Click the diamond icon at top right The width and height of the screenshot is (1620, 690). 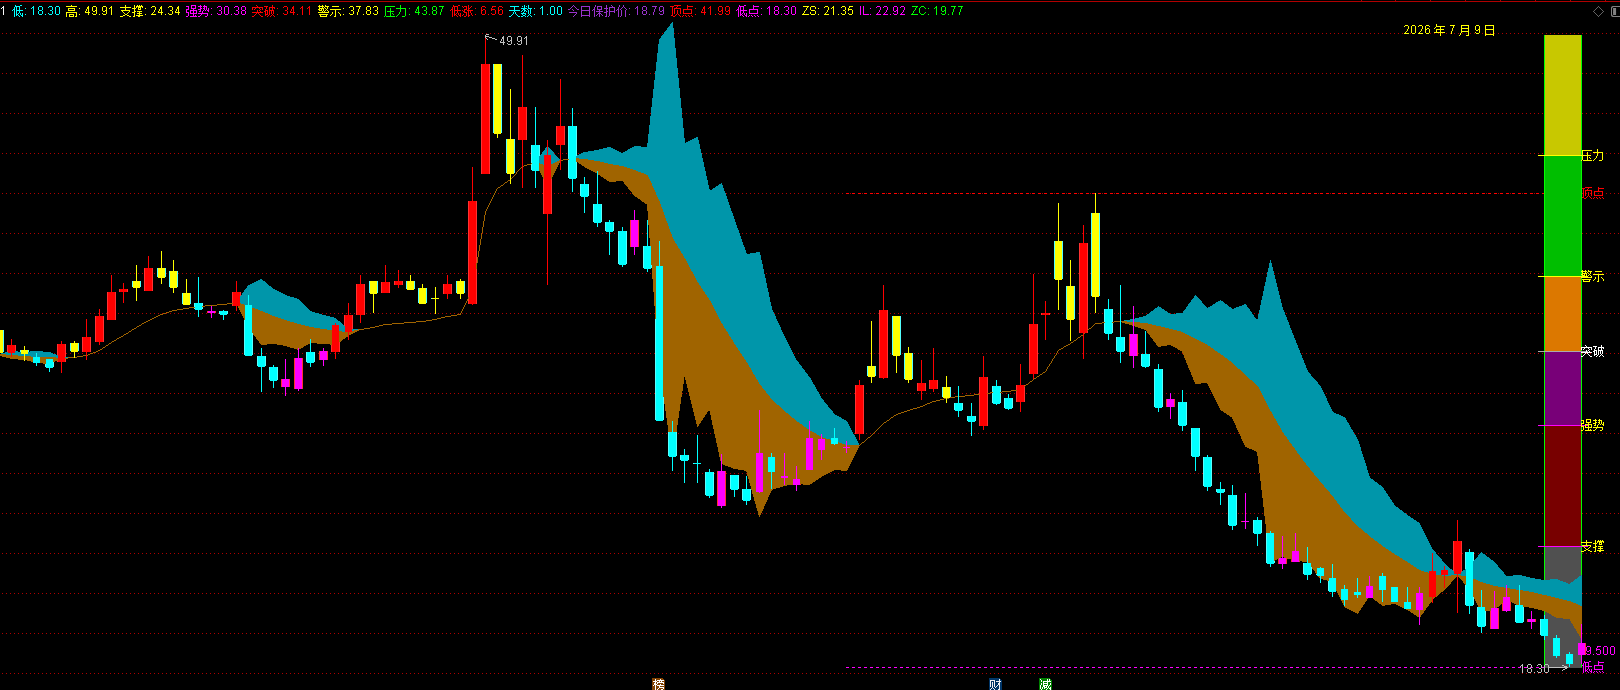pos(1597,11)
